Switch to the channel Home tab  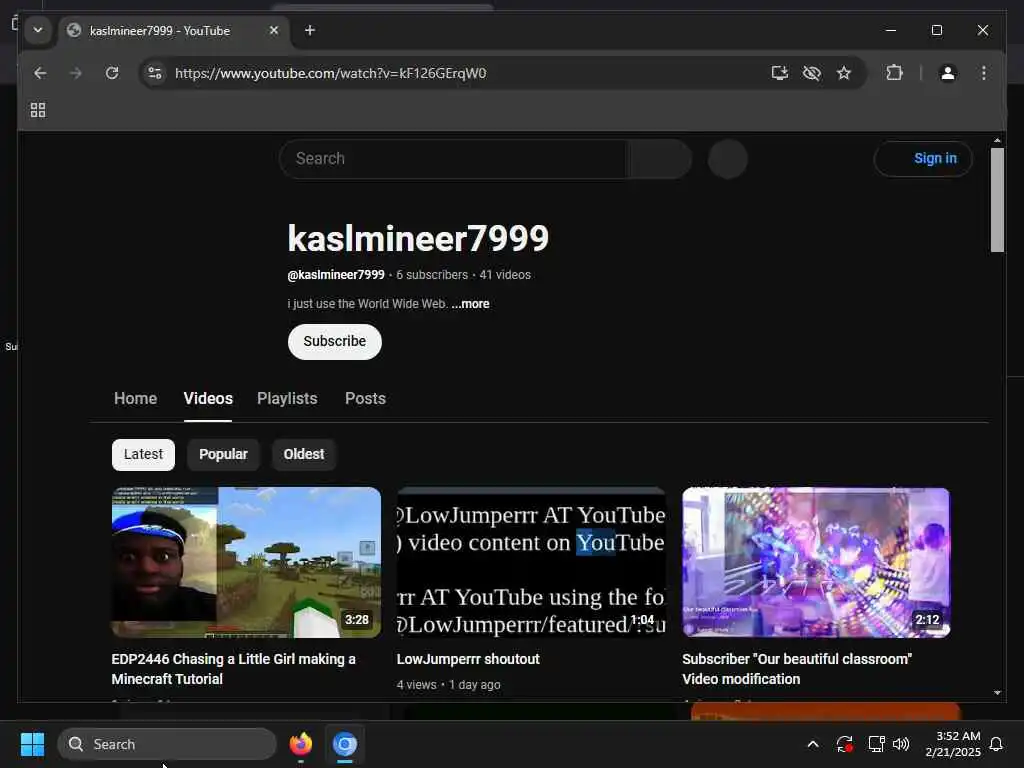pos(135,398)
